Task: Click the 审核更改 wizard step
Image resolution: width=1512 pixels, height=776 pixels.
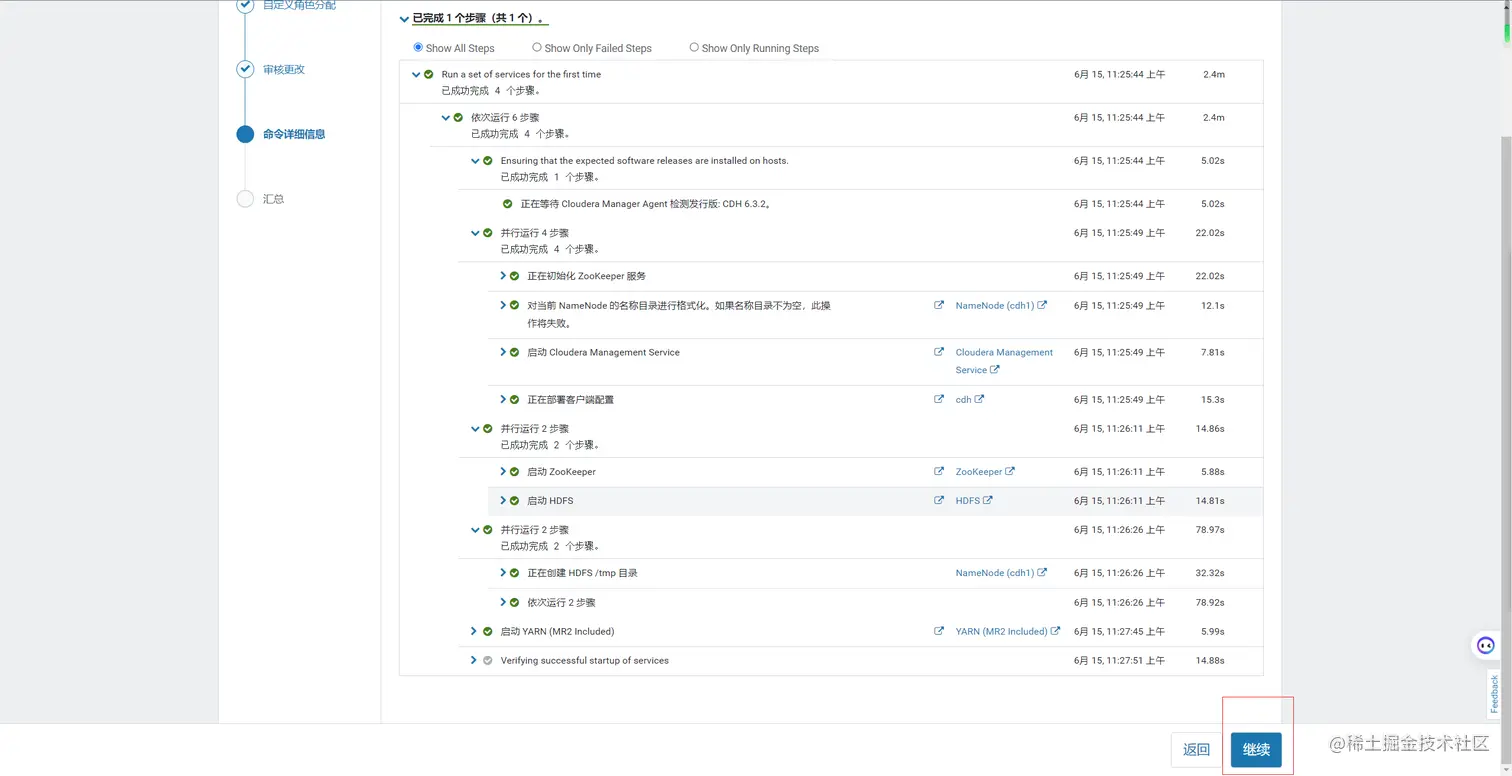Action: [x=283, y=69]
